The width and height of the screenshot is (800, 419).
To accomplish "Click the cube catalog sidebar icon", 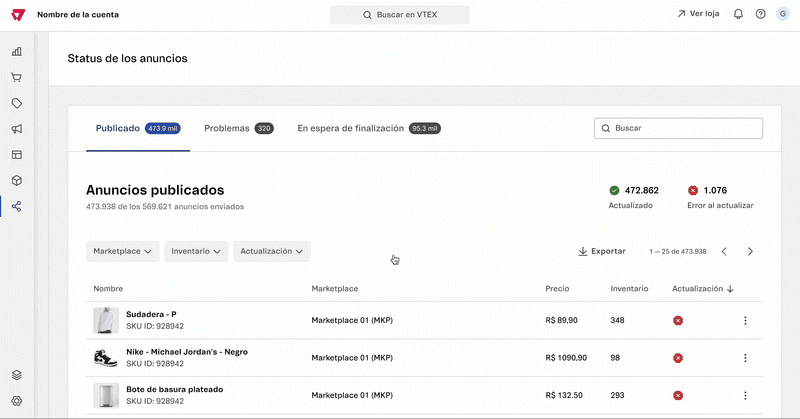I will coord(17,181).
